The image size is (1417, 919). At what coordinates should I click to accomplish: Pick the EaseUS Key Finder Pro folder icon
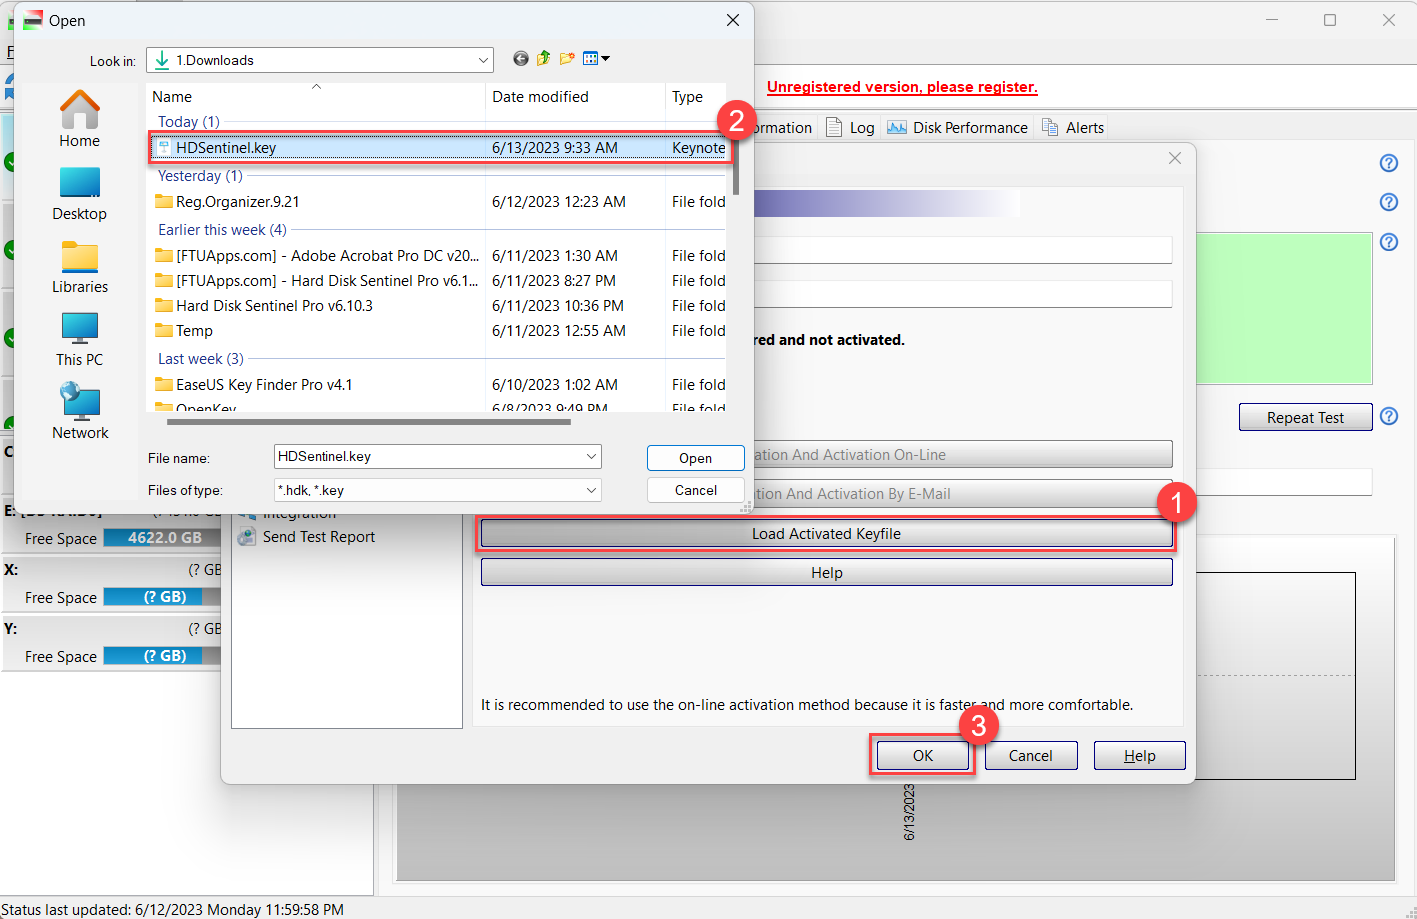click(x=164, y=385)
